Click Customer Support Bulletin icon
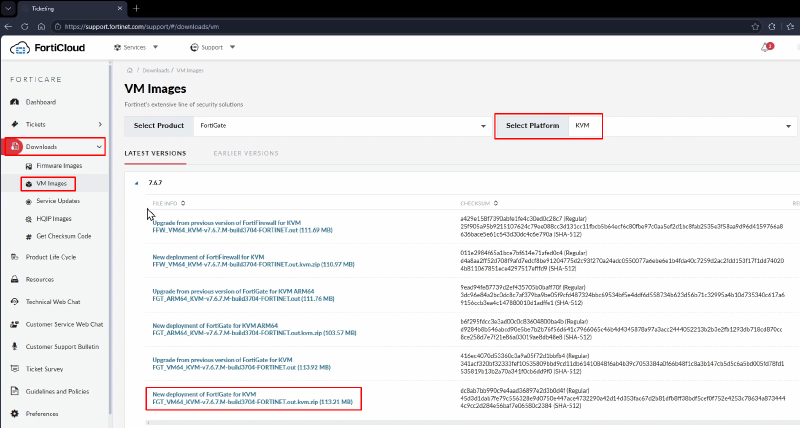The image size is (800, 428). coord(15,346)
